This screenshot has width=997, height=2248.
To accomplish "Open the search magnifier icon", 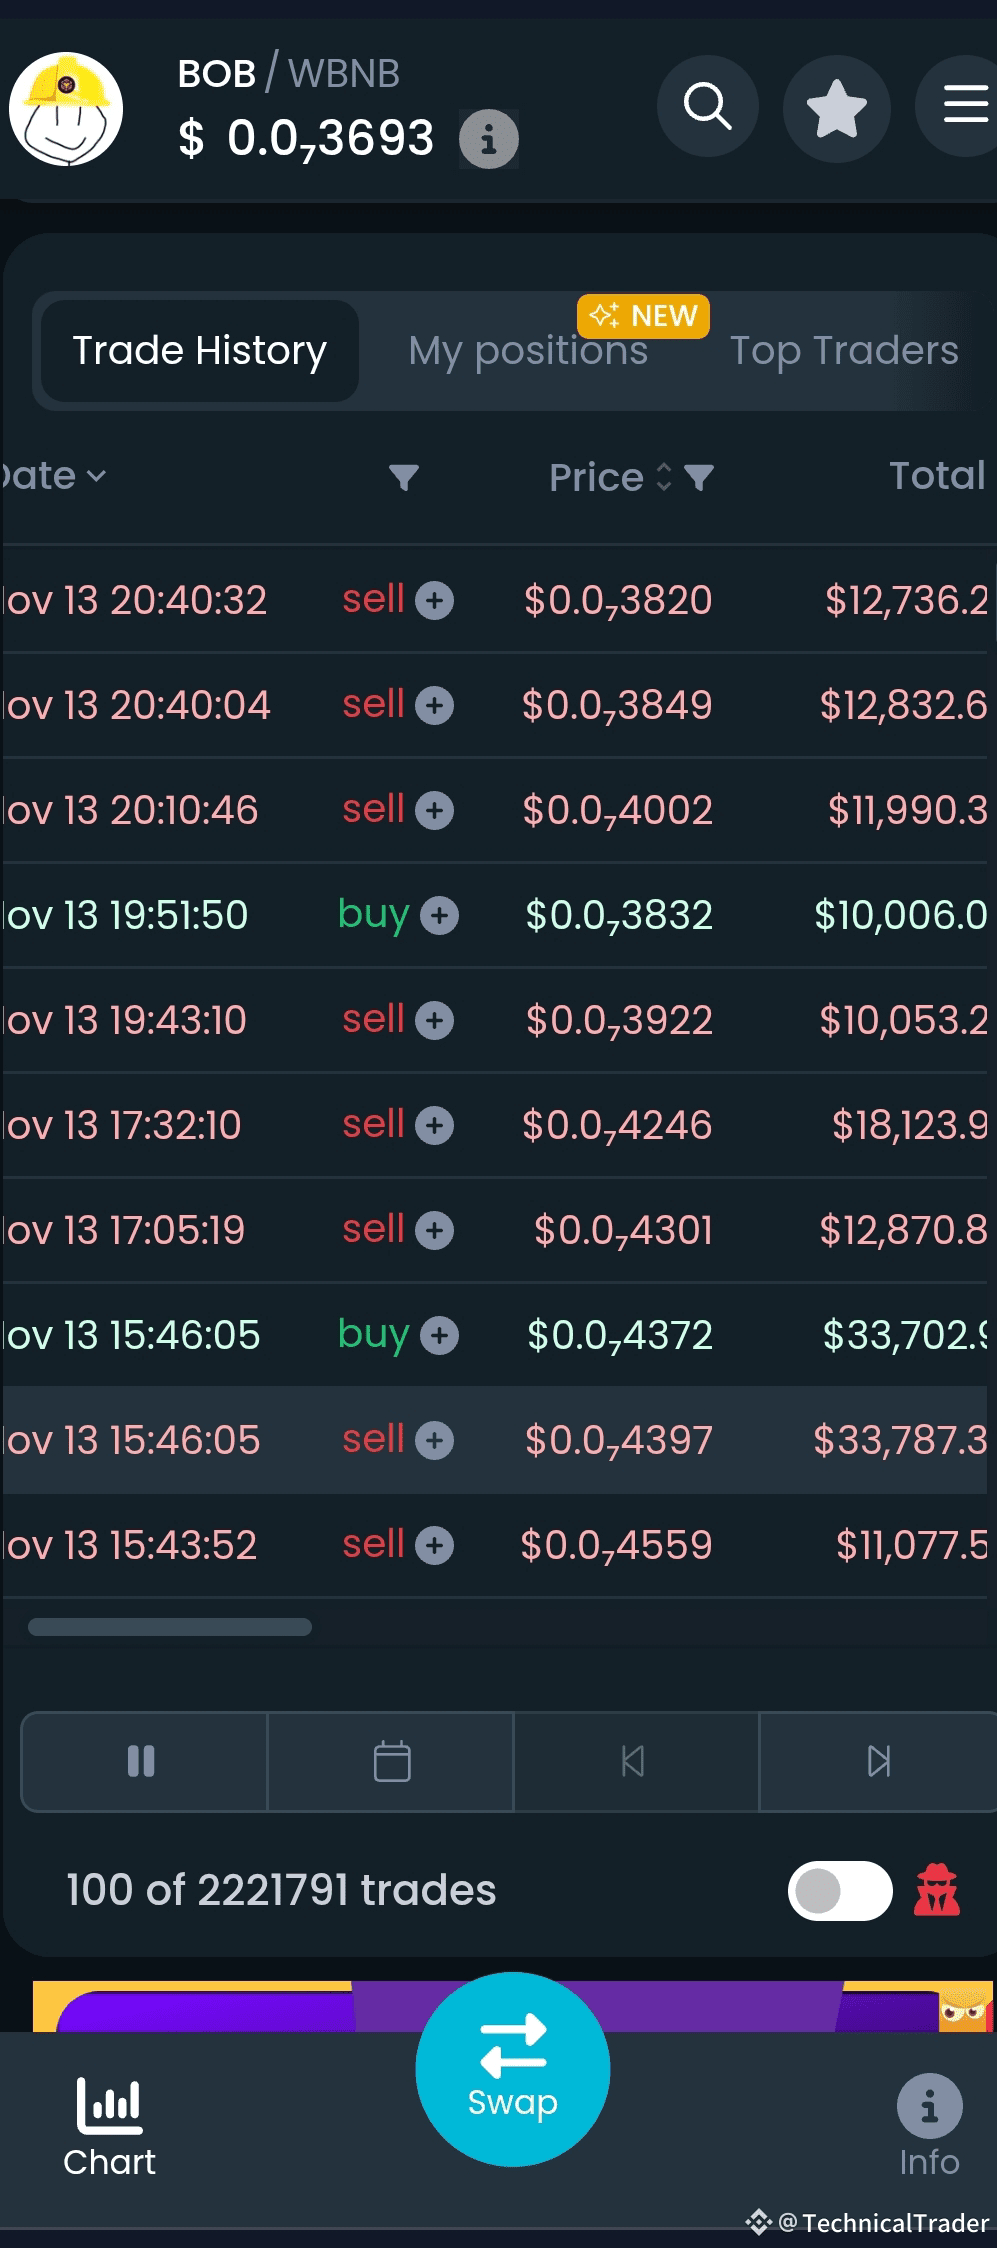I will coord(707,106).
